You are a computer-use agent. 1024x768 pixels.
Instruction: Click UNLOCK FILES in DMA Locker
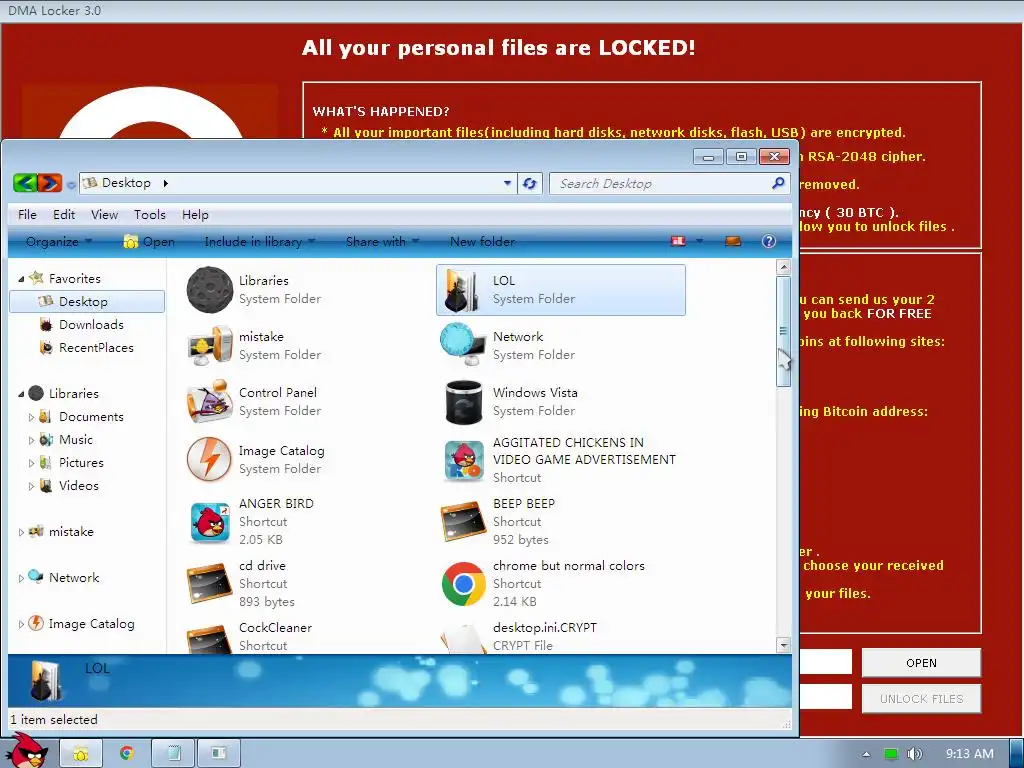point(921,699)
